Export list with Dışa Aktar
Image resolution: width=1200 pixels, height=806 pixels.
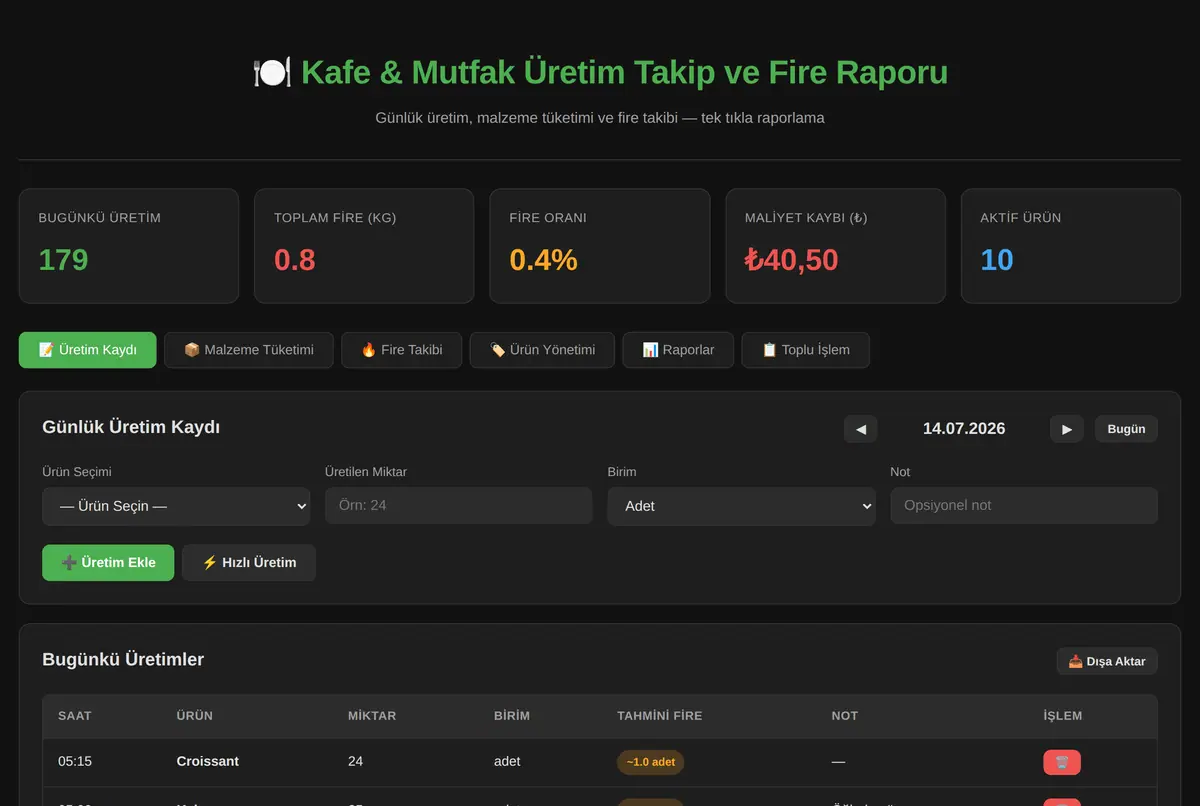(1107, 661)
